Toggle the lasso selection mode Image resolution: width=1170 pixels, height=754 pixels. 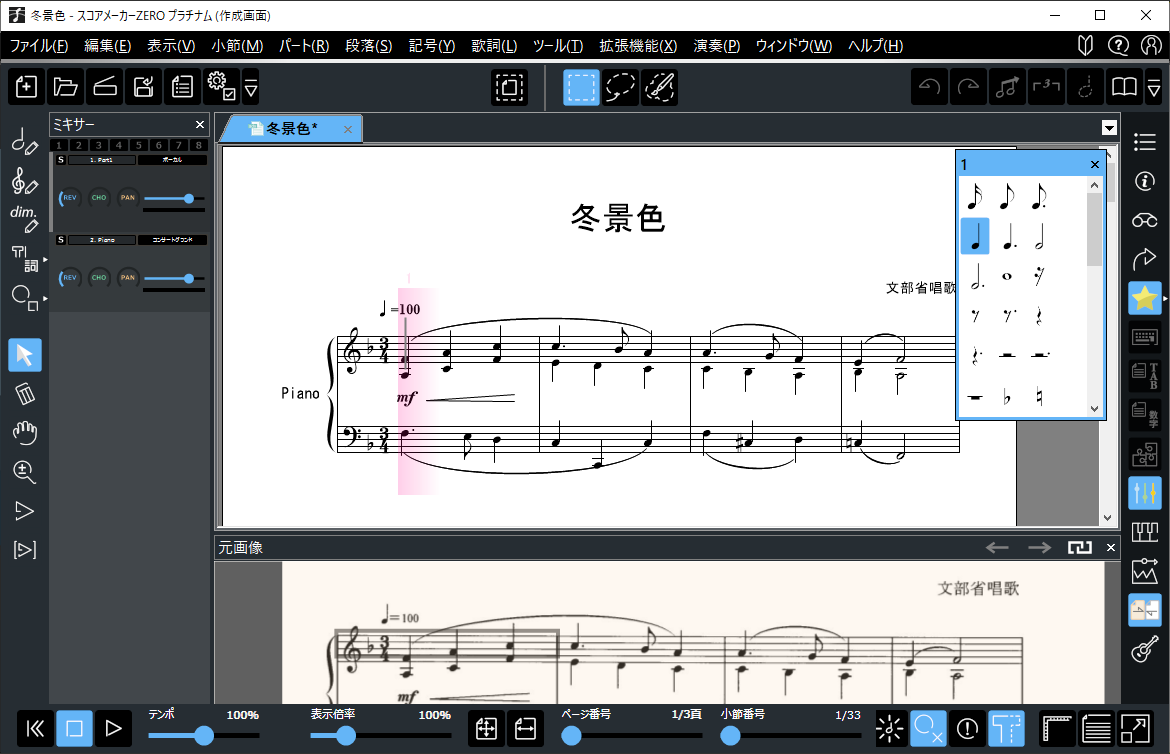coord(620,87)
